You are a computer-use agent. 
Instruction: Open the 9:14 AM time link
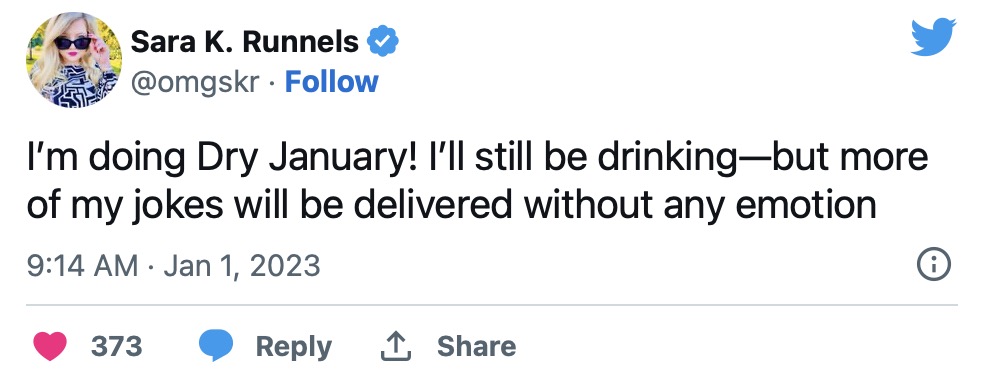click(x=82, y=265)
